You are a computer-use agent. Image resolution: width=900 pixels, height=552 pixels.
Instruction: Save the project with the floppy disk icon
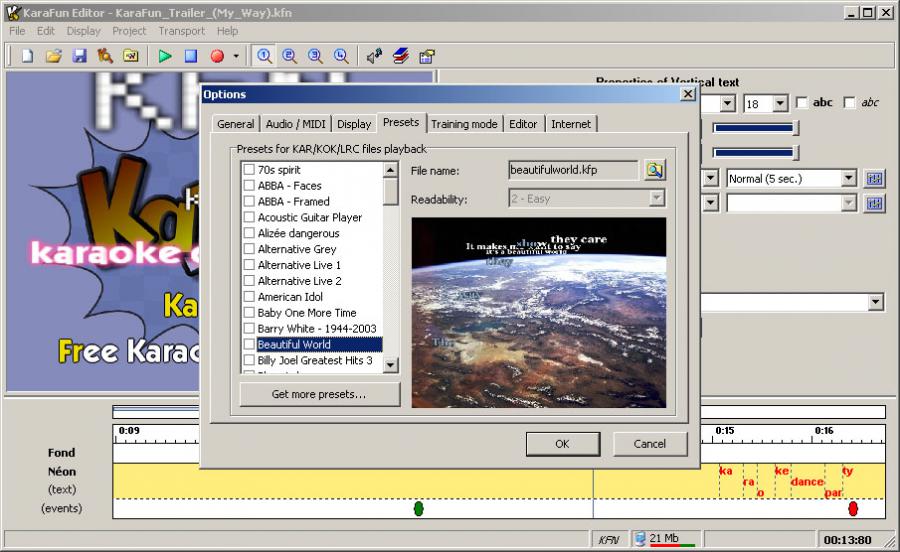(79, 56)
